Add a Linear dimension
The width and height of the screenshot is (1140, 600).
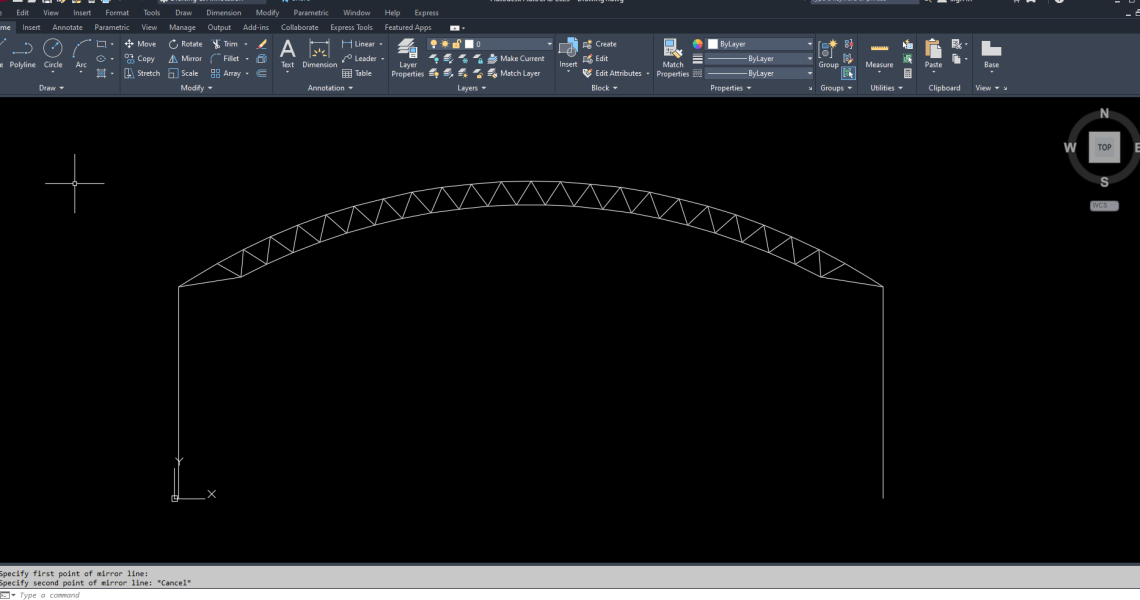[x=358, y=44]
